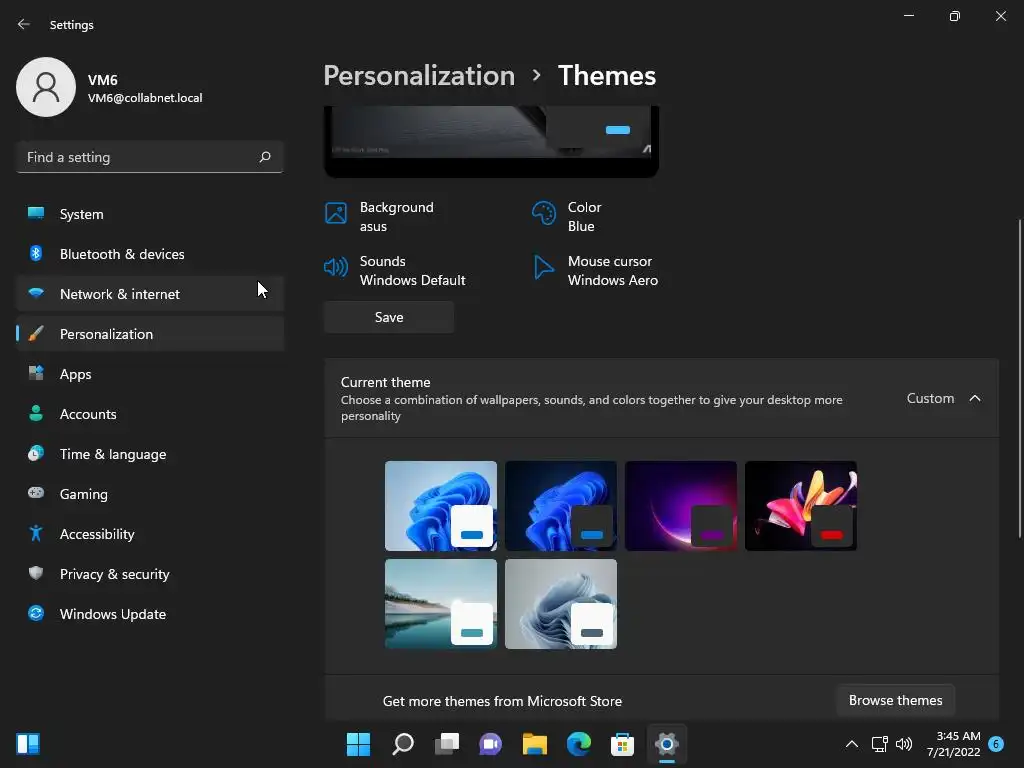Open the Gaming section

point(150,494)
